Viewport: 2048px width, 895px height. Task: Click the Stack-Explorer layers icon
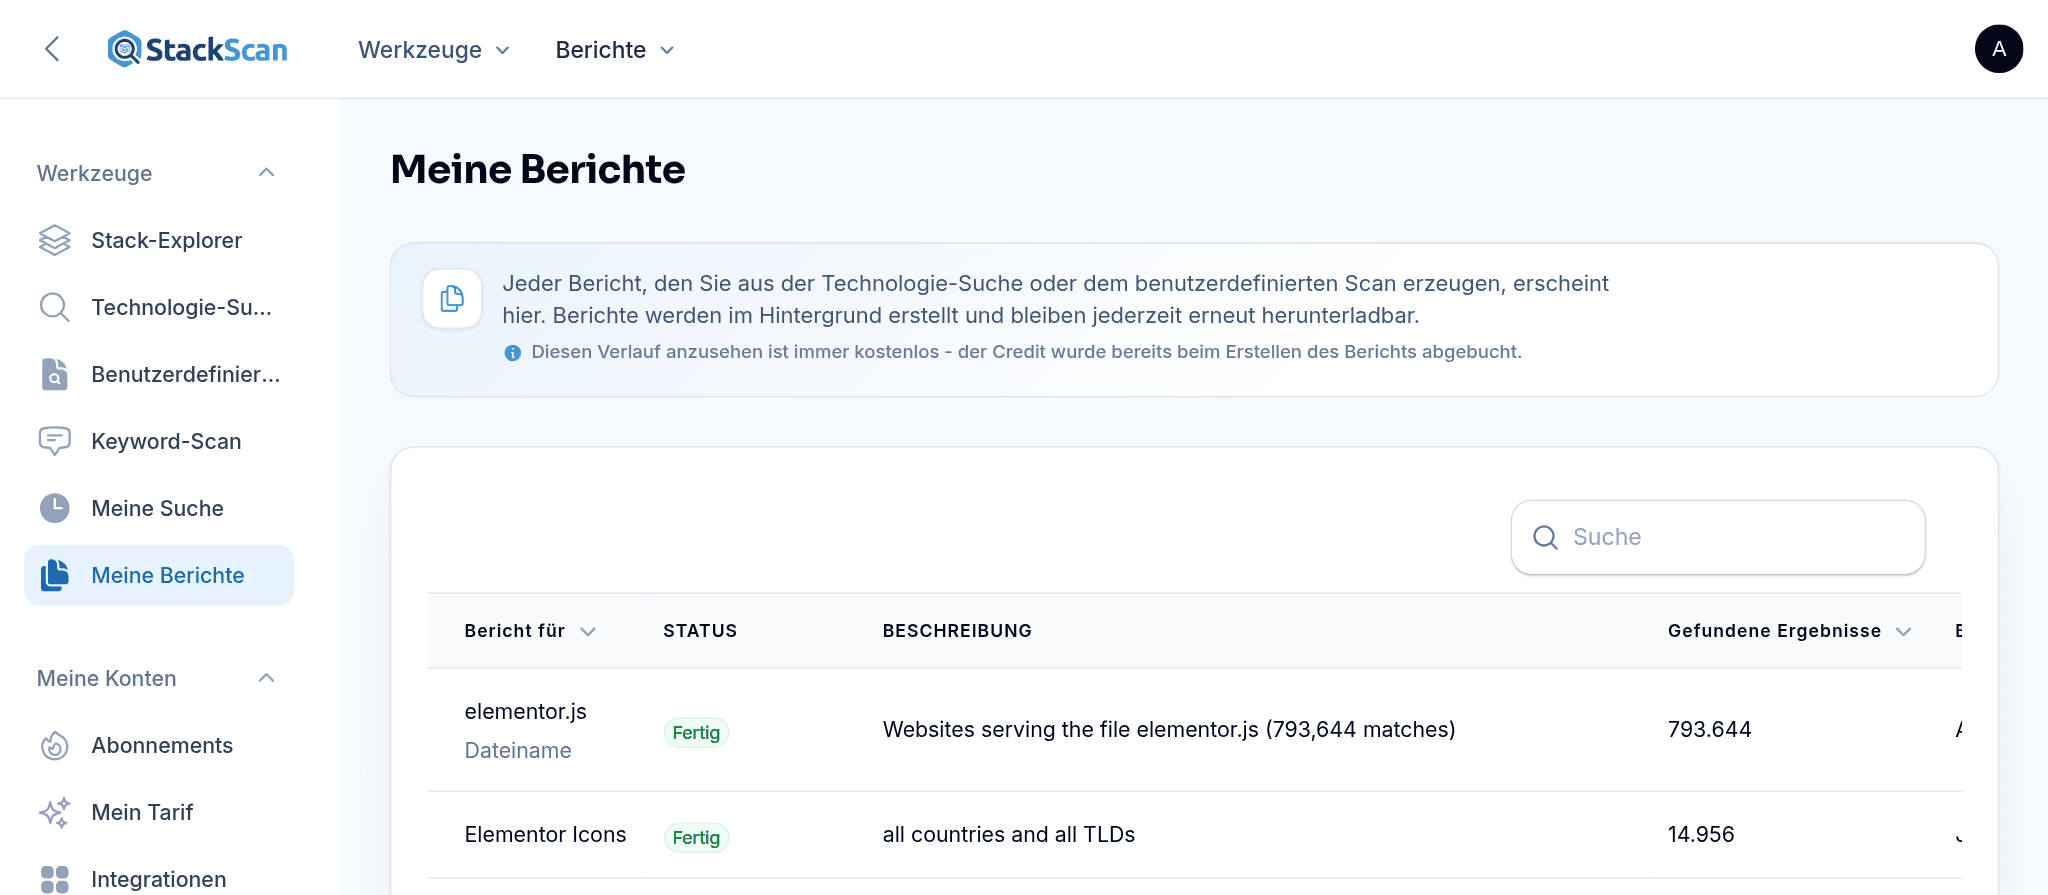(55, 240)
